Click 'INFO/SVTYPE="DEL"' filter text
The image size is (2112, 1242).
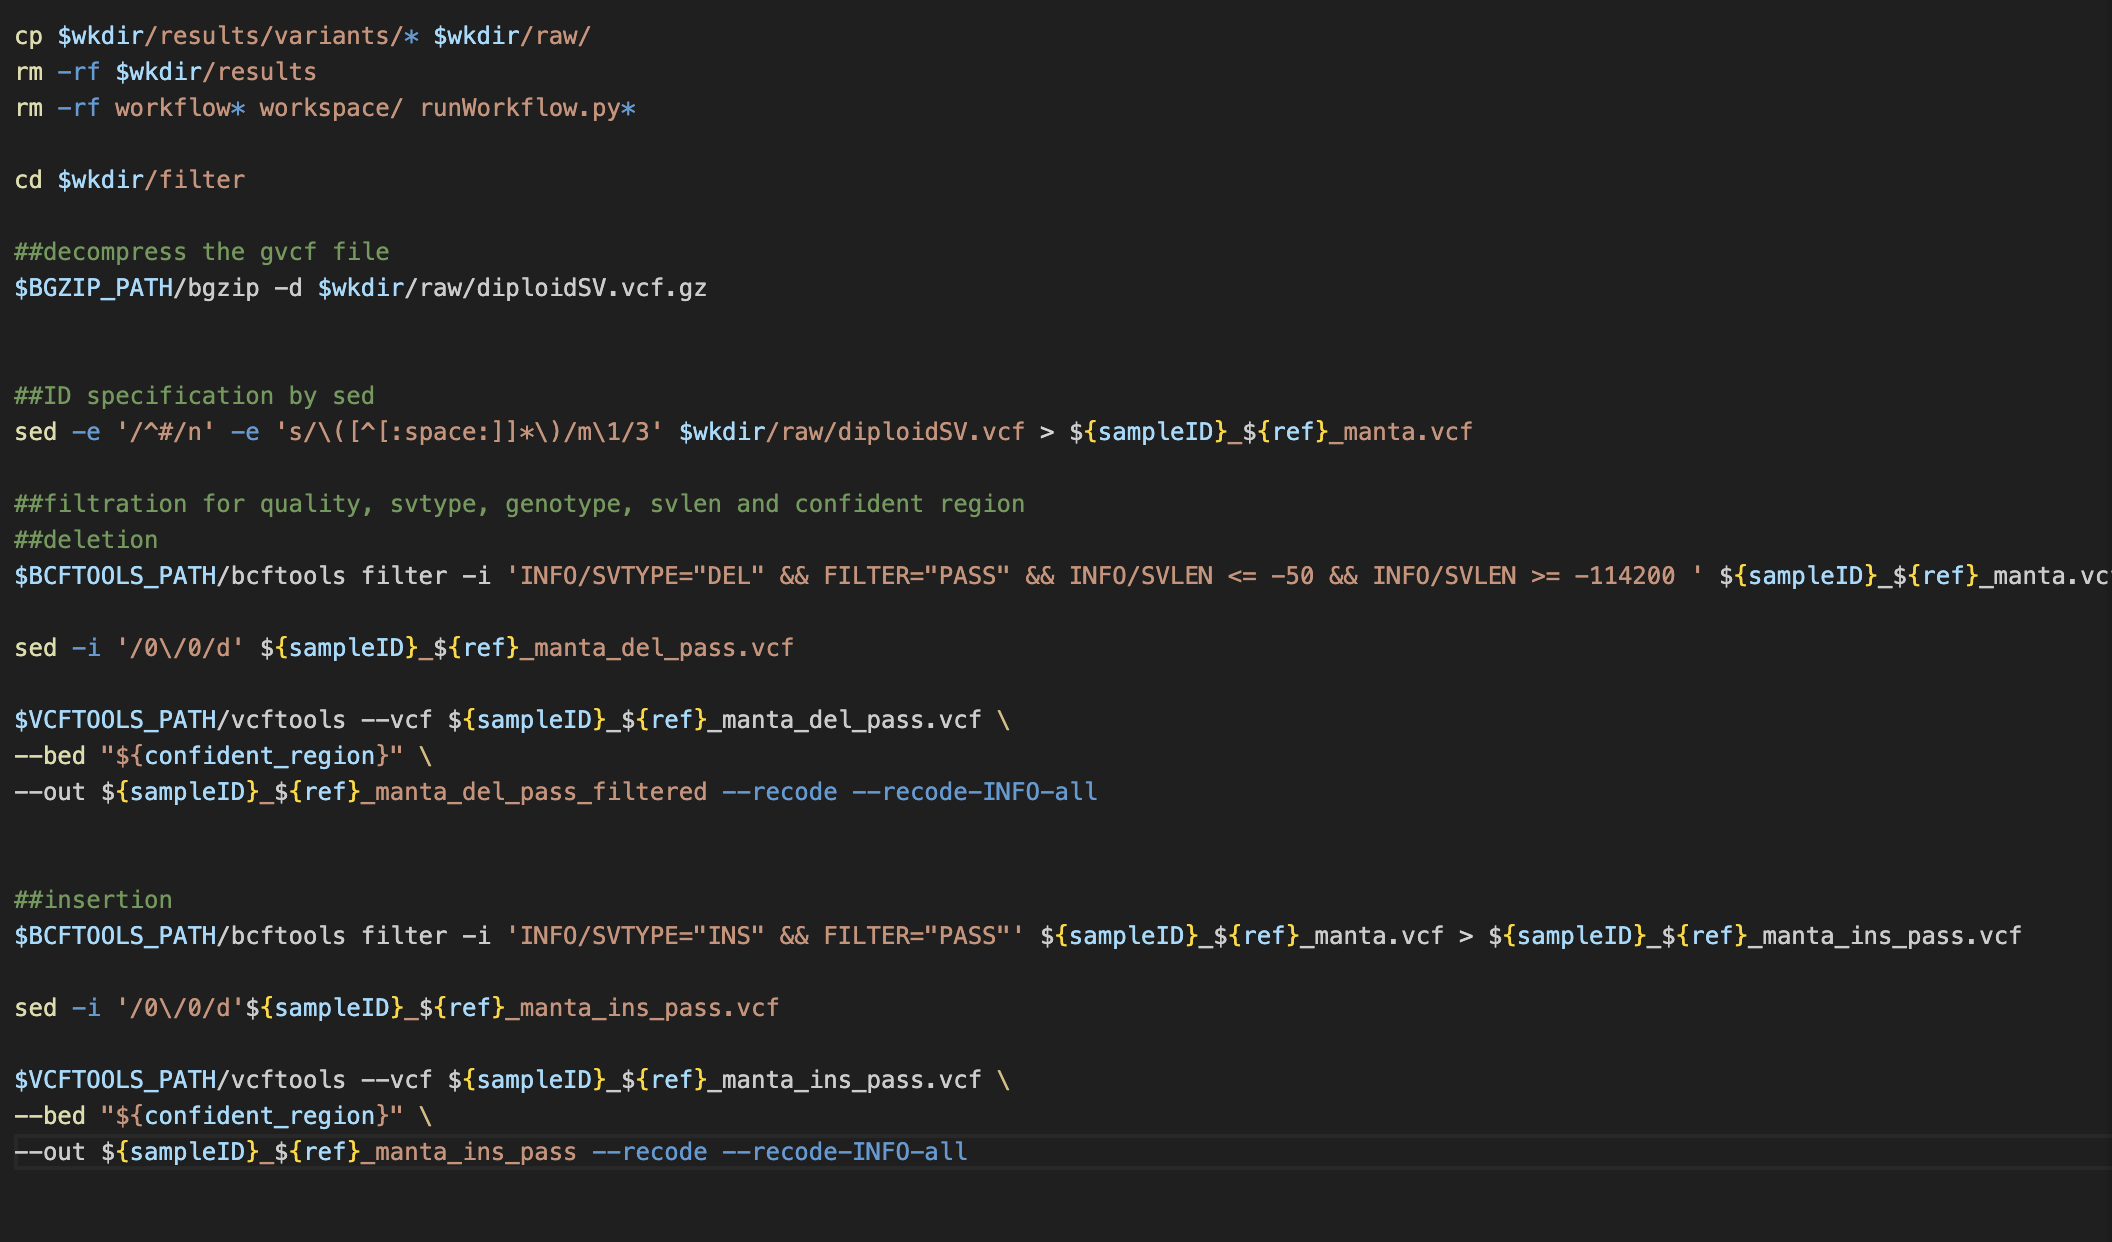642,576
